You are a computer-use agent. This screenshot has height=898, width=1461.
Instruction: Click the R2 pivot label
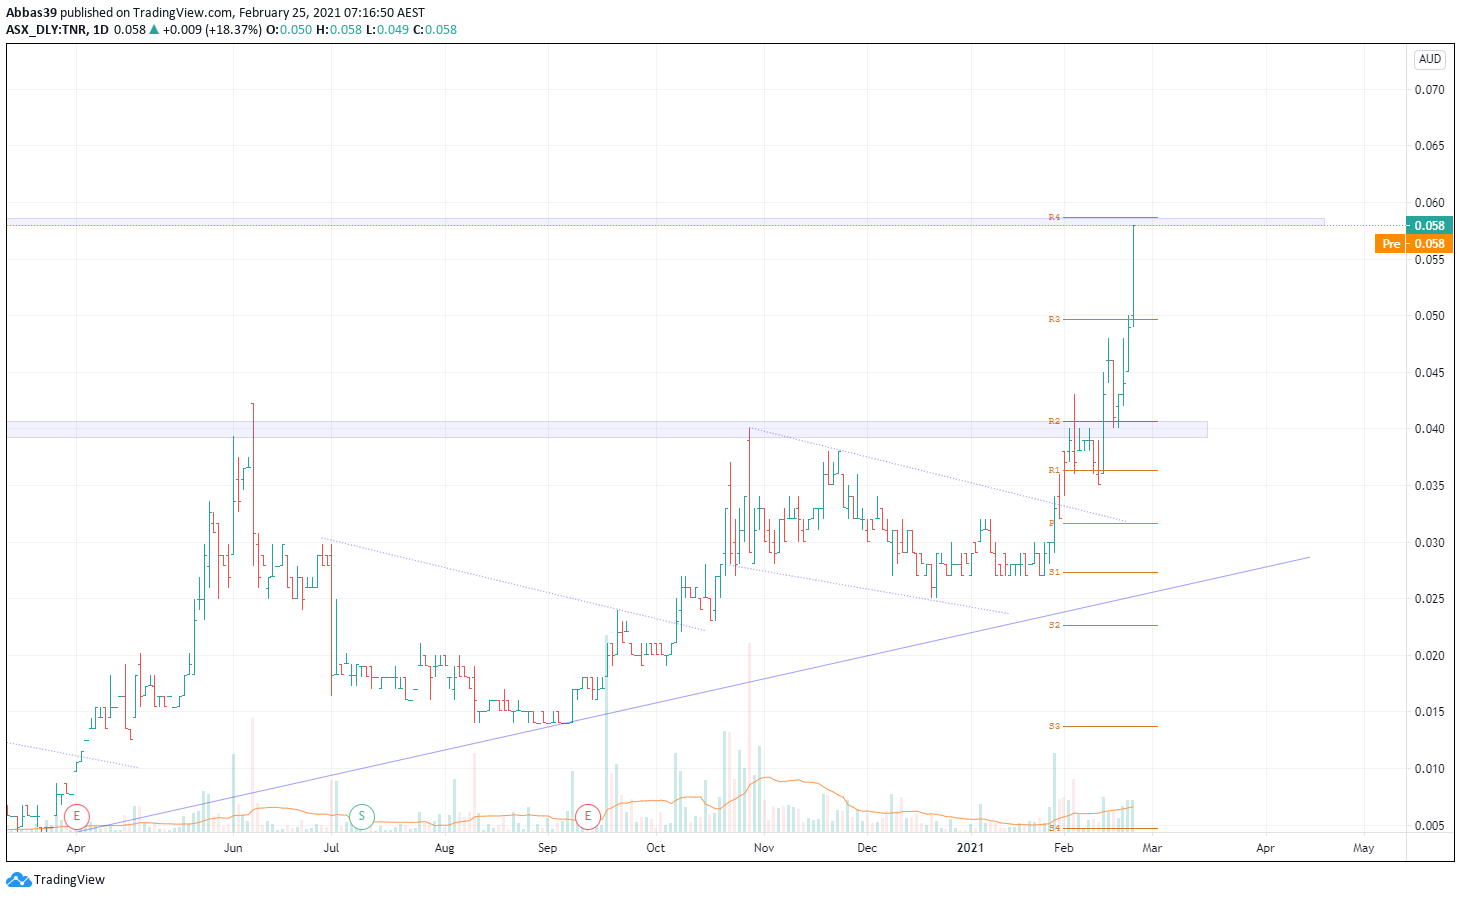point(1054,421)
